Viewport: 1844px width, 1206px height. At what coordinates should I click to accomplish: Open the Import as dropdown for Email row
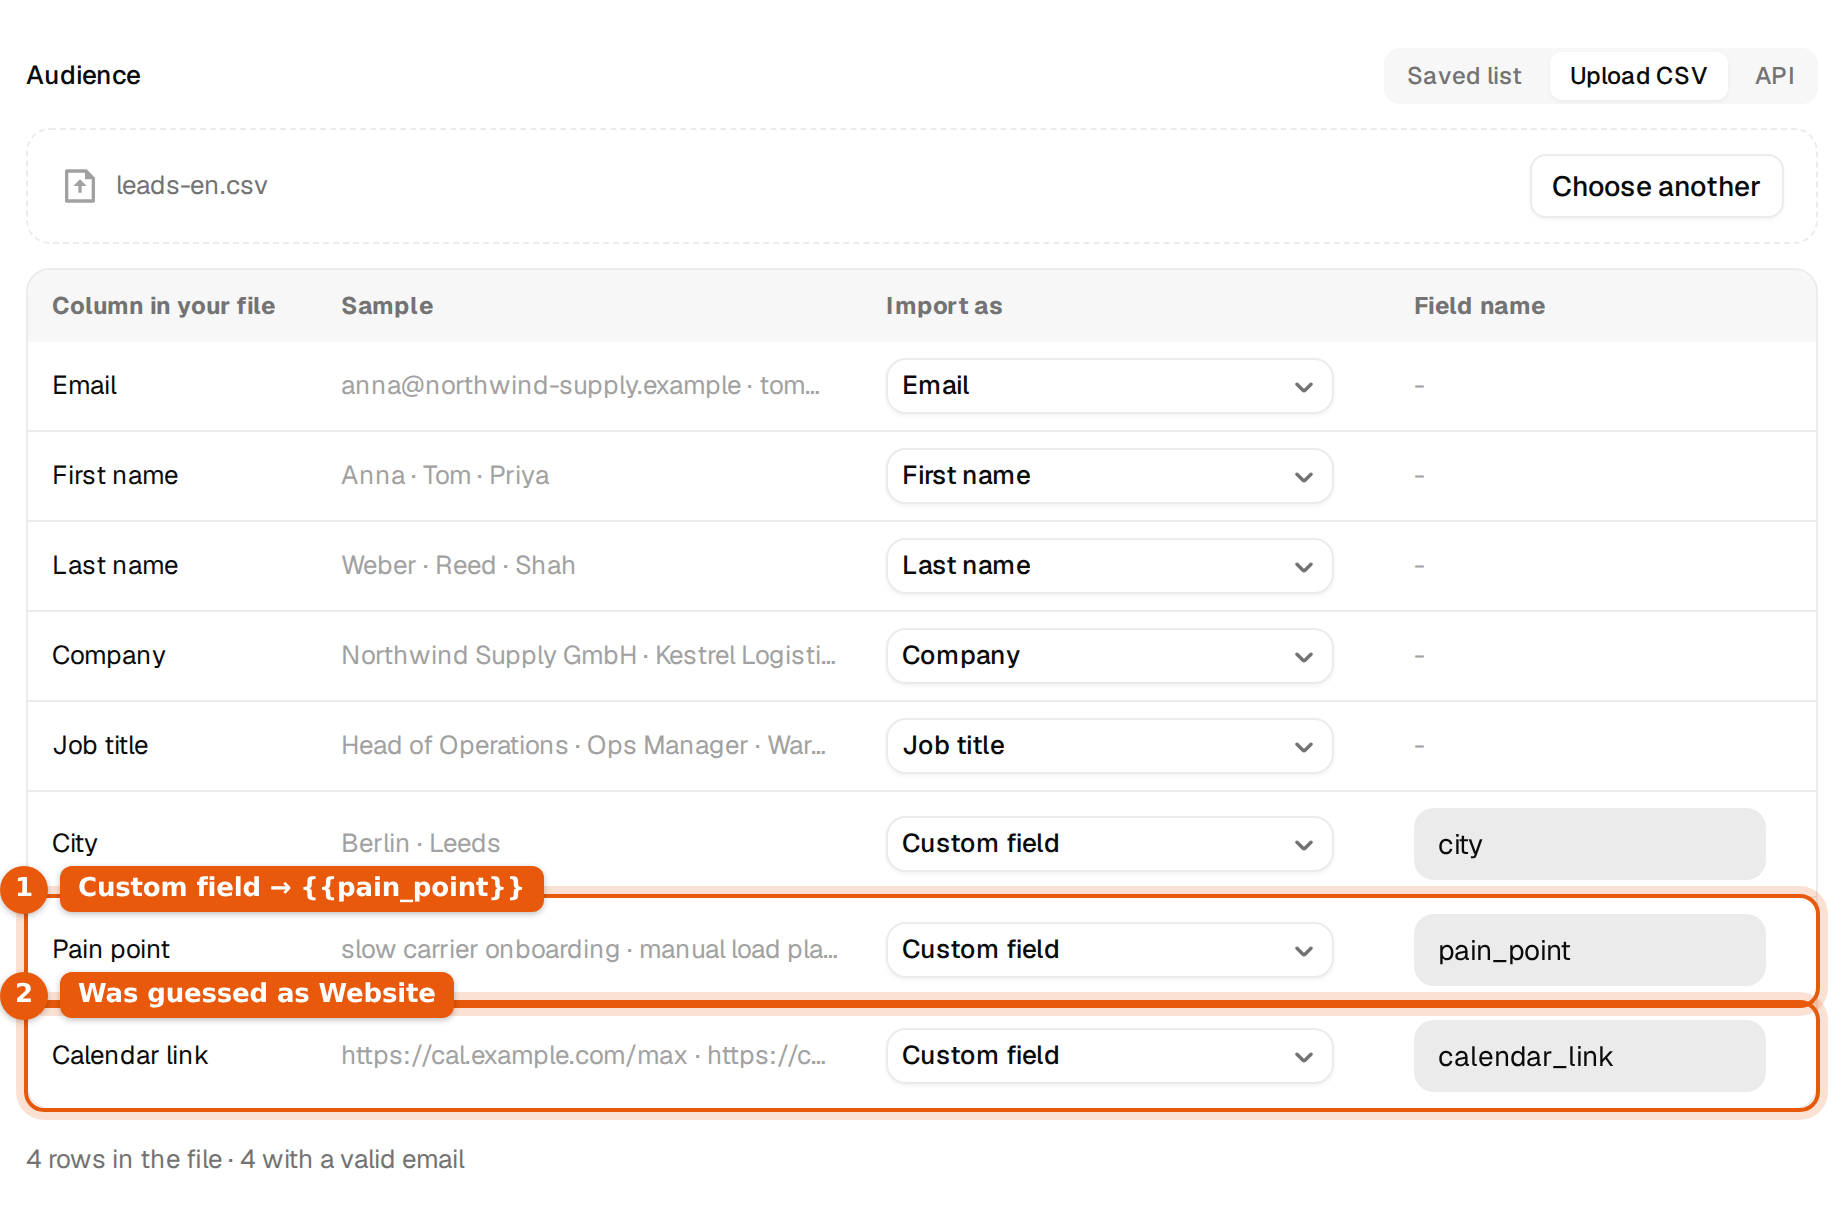(1109, 386)
